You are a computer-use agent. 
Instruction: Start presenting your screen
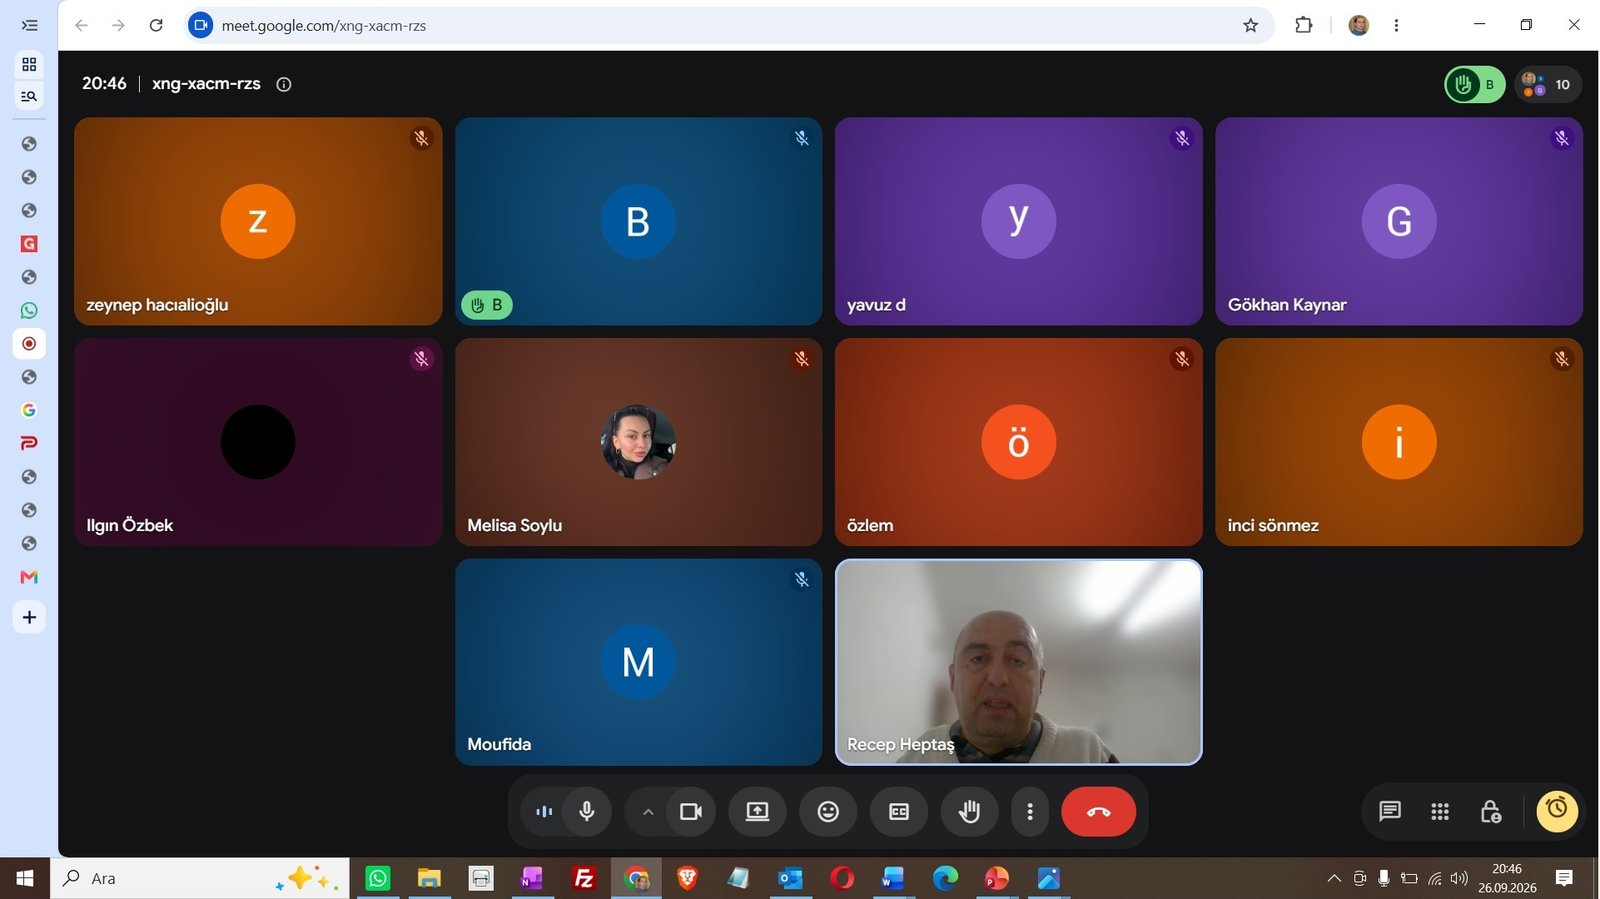click(x=757, y=811)
